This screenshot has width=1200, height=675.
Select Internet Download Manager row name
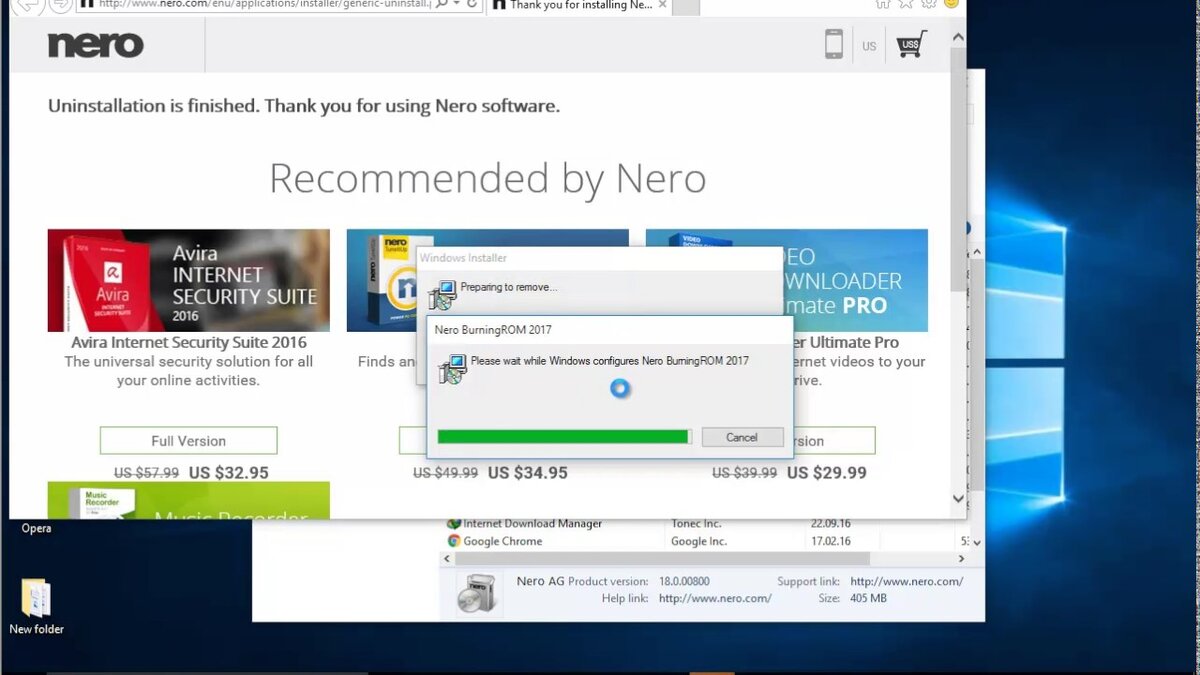point(533,523)
